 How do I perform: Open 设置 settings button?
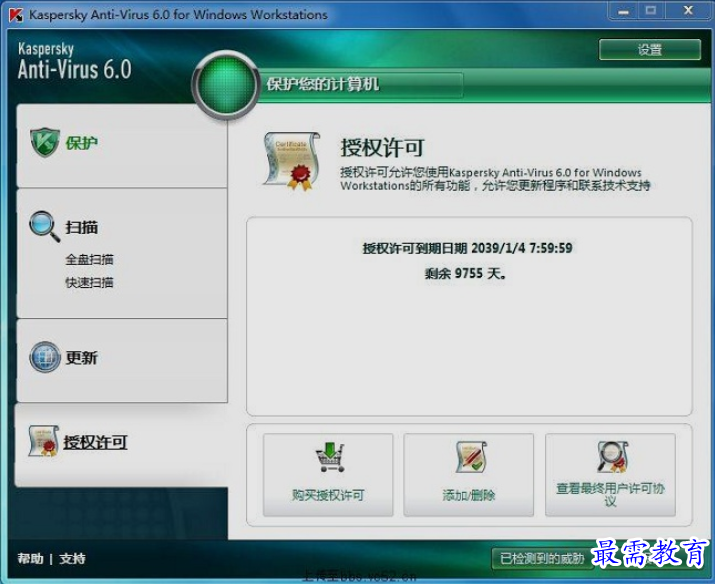pos(650,49)
